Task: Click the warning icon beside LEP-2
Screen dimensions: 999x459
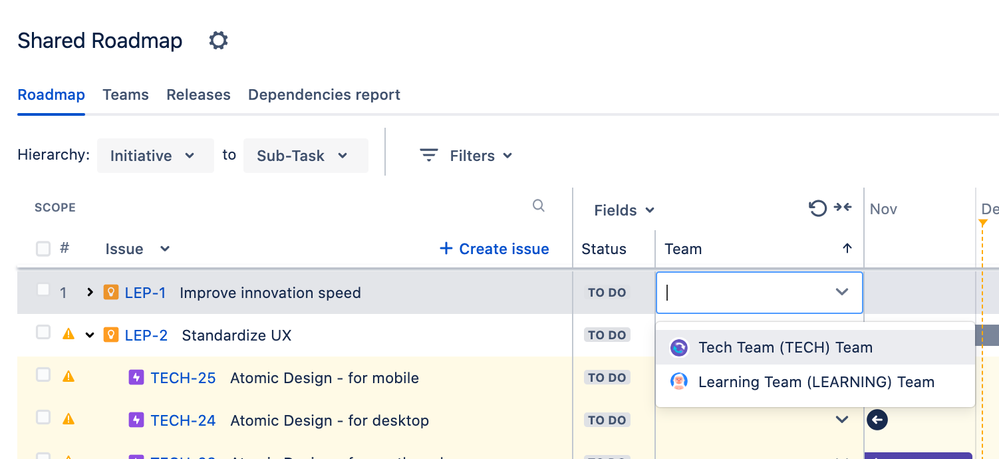Action: pyautogui.click(x=68, y=333)
